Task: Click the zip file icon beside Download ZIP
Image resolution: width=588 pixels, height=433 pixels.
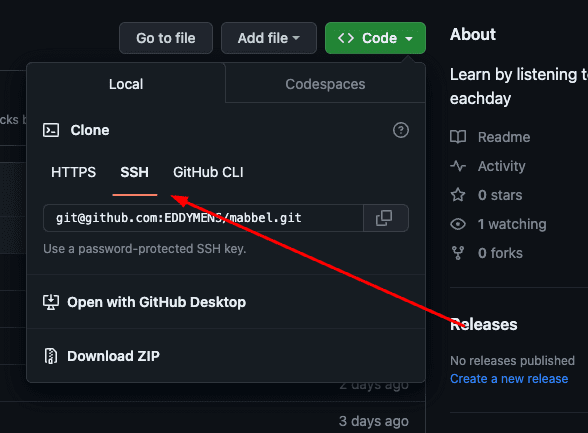Action: click(51, 356)
